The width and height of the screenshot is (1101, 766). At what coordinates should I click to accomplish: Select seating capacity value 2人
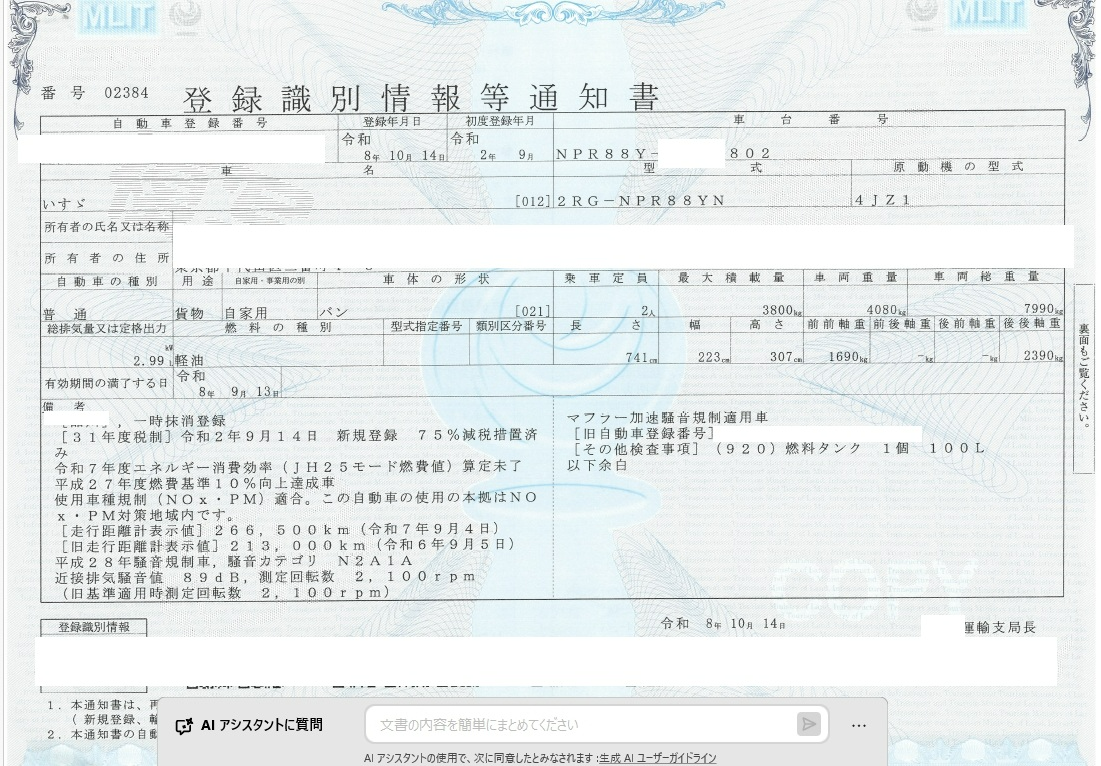[x=648, y=310]
